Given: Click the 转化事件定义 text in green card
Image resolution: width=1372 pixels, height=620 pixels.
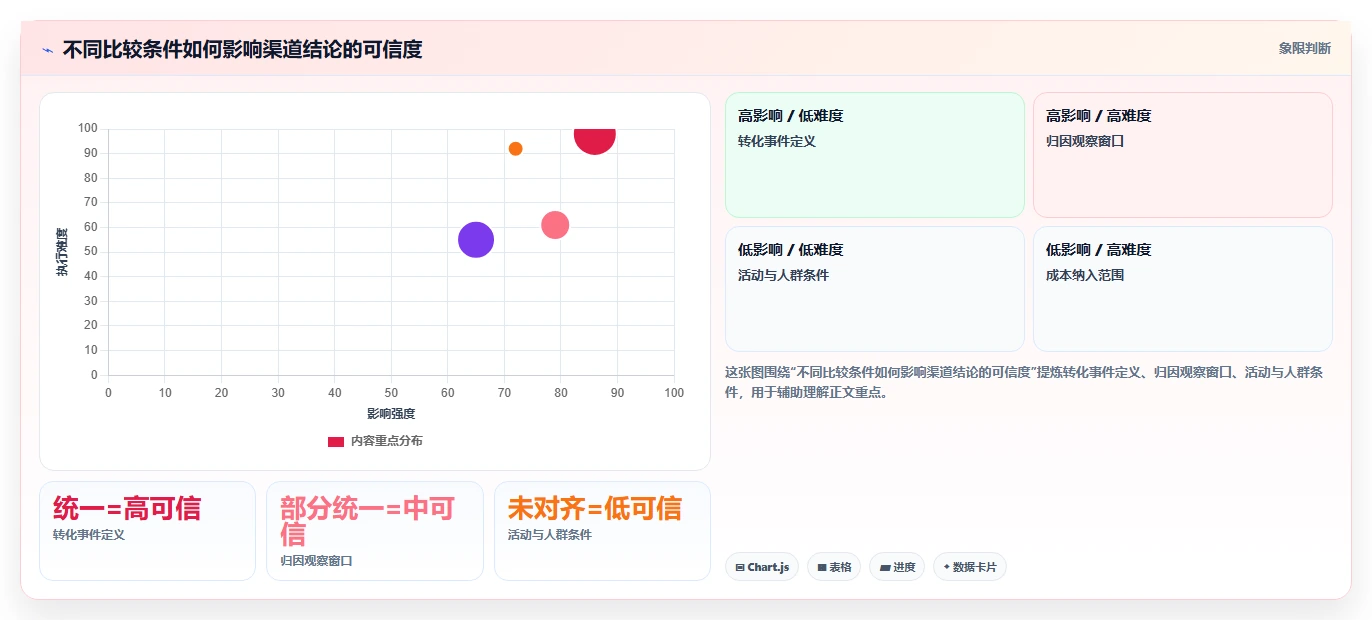Looking at the screenshot, I should 777,141.
